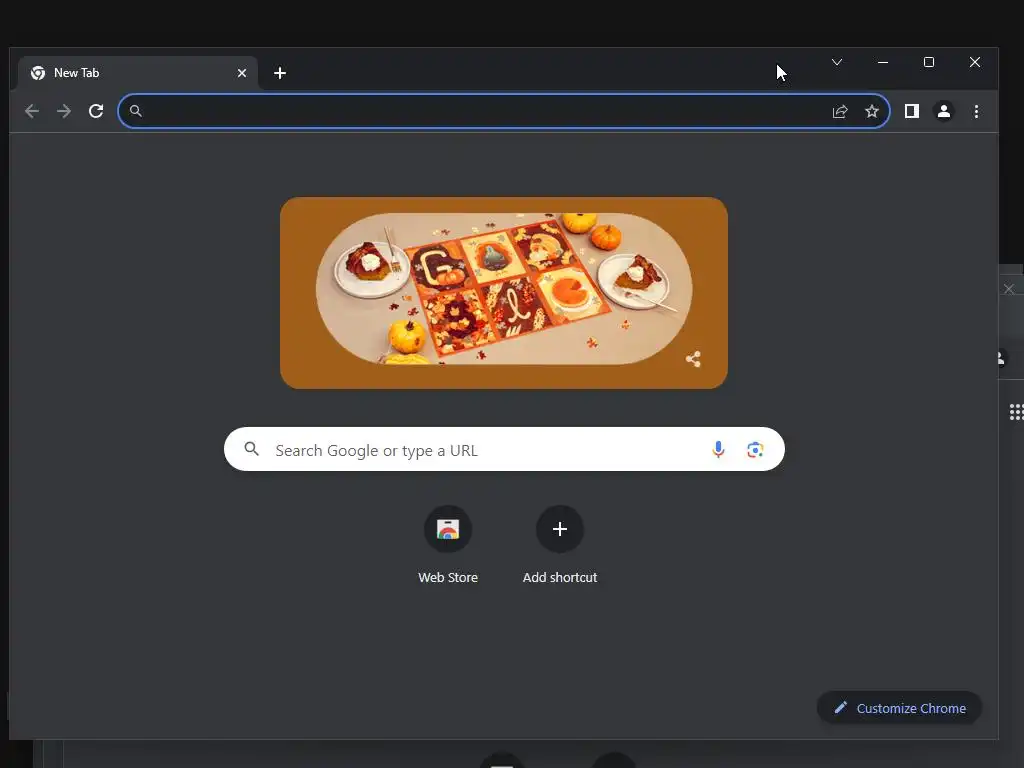Go back using the back arrow
The width and height of the screenshot is (1024, 768).
click(31, 111)
